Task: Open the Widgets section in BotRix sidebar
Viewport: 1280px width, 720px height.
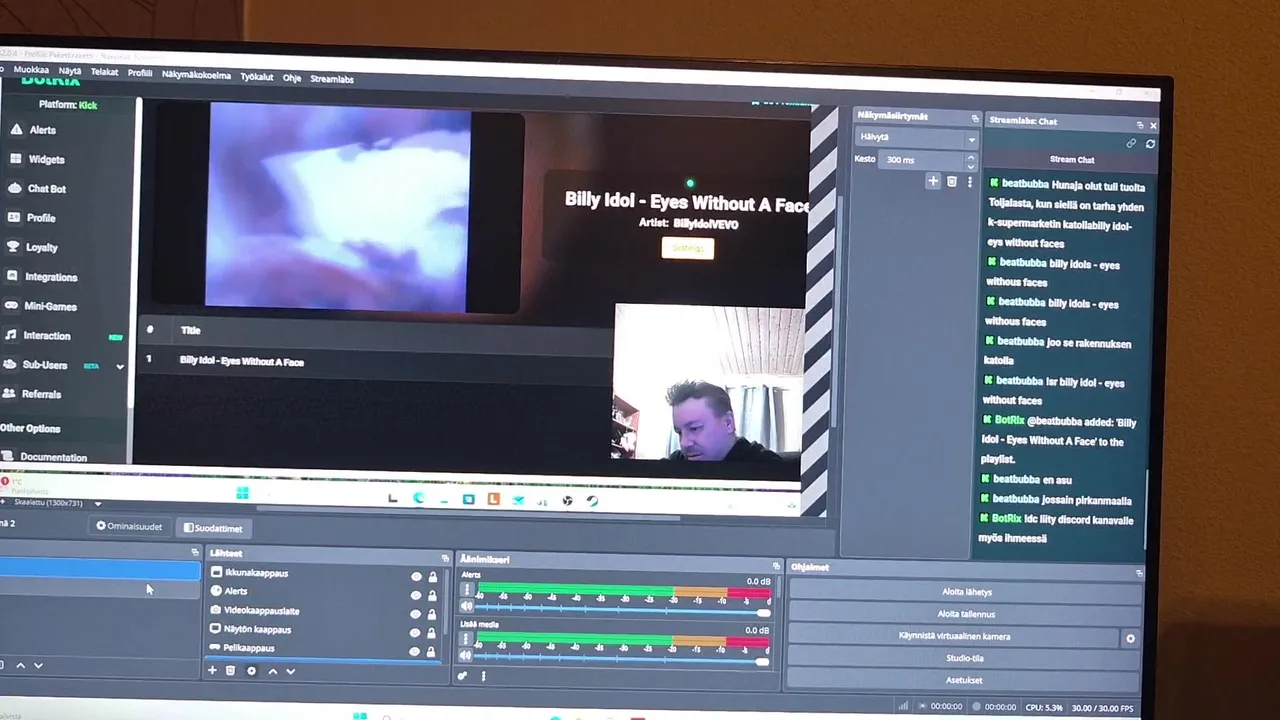Action: pos(37,159)
